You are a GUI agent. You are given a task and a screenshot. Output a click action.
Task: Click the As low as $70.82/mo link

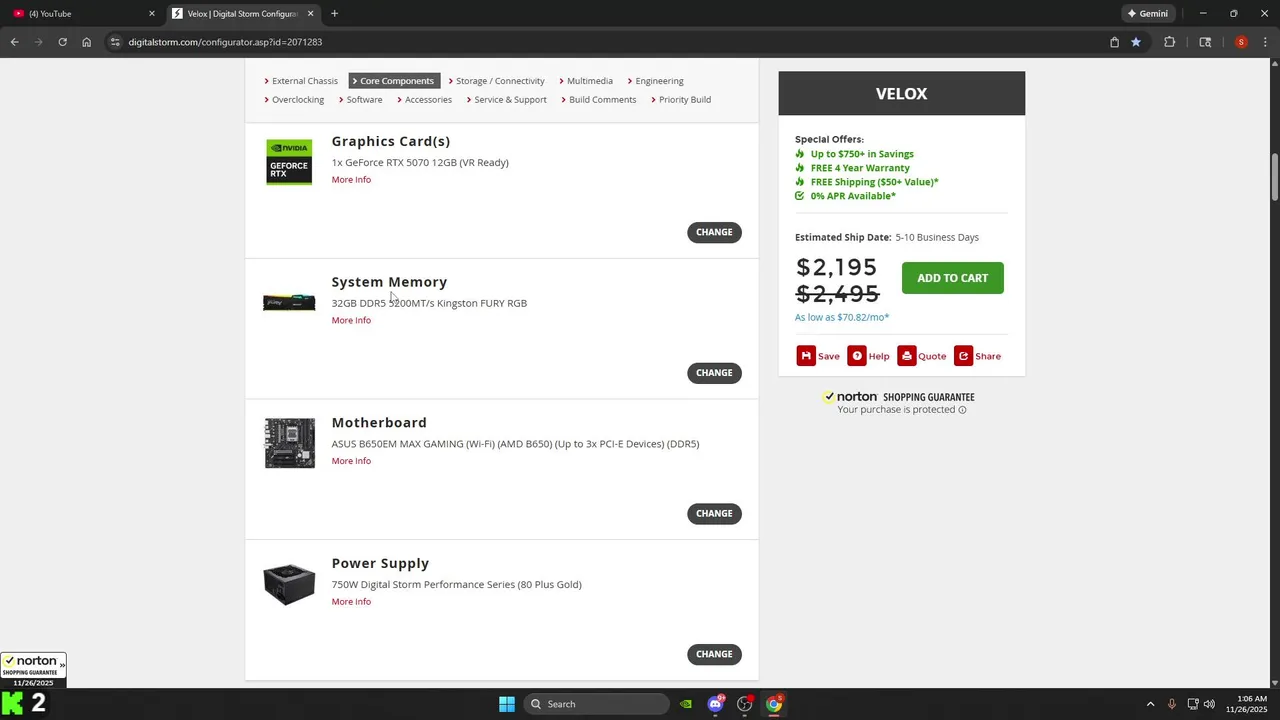click(x=842, y=317)
